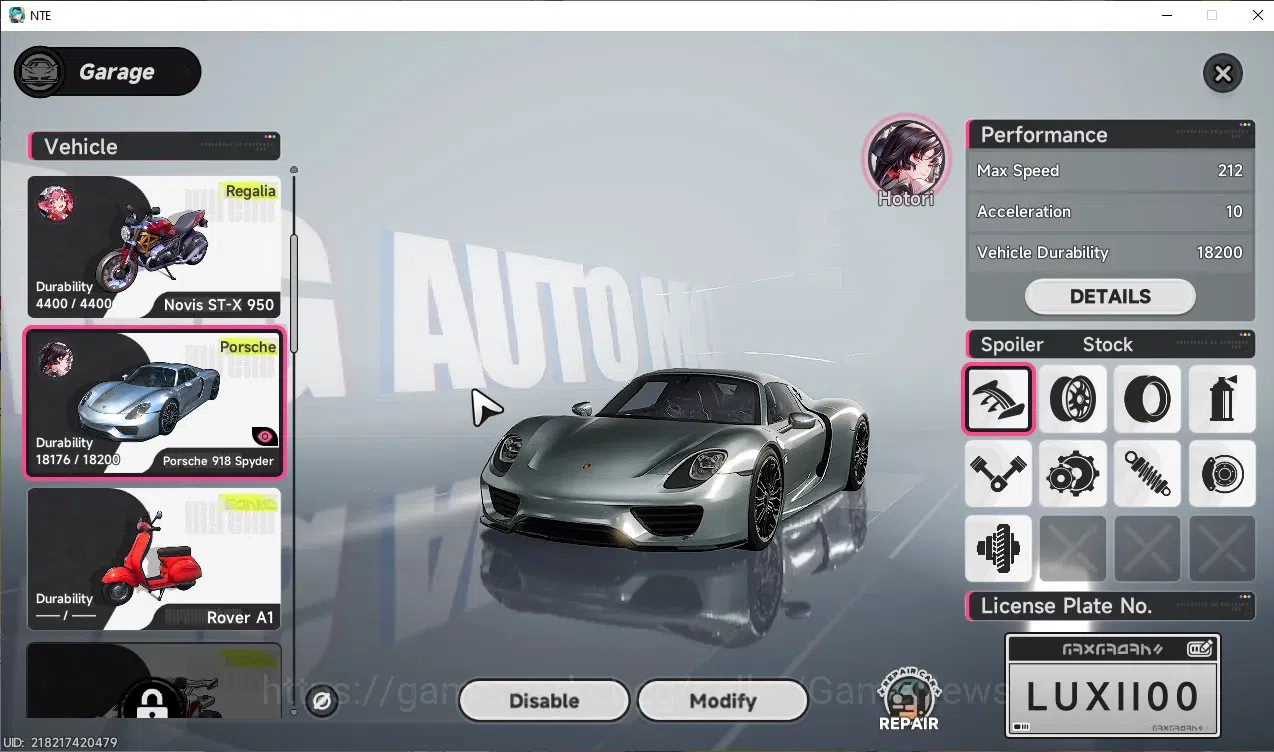Viewport: 1274px width, 752px height.
Task: Select the suspension spring modification slot
Action: 1147,473
